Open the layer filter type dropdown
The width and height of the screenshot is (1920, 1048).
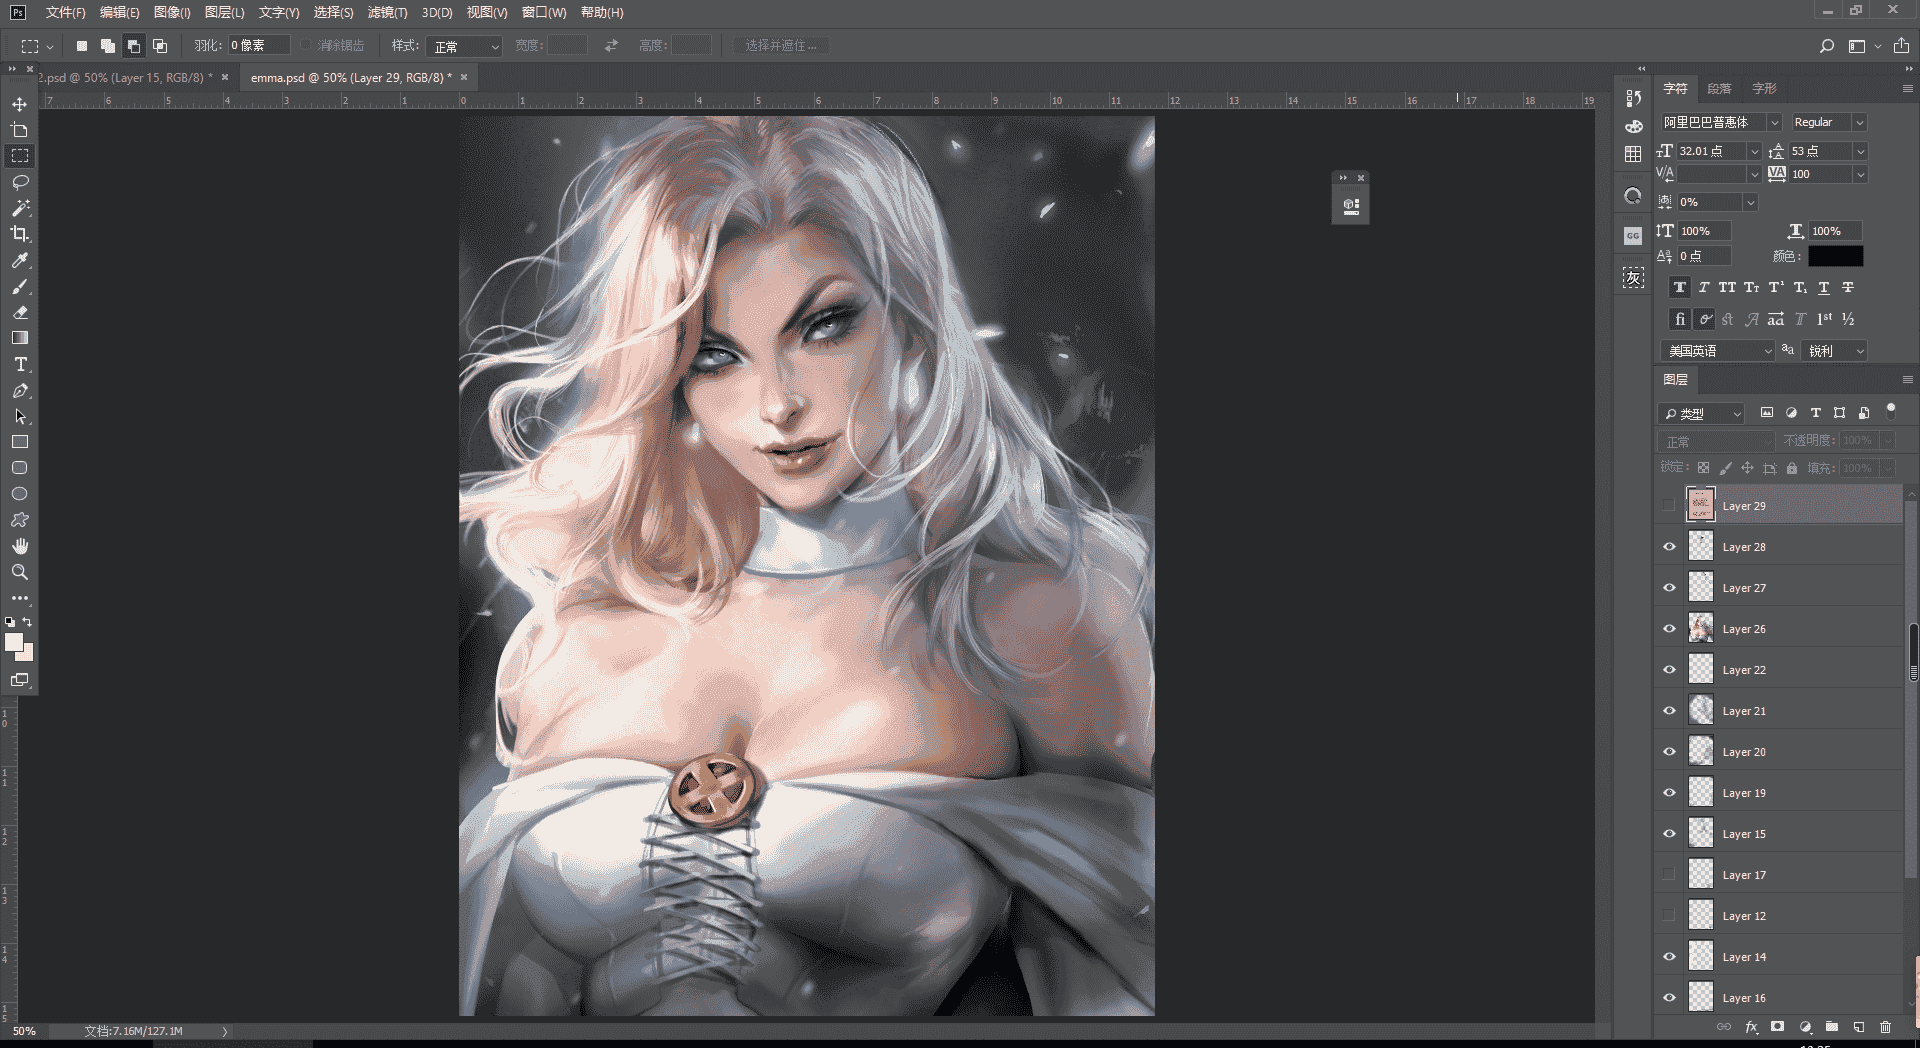click(1701, 413)
